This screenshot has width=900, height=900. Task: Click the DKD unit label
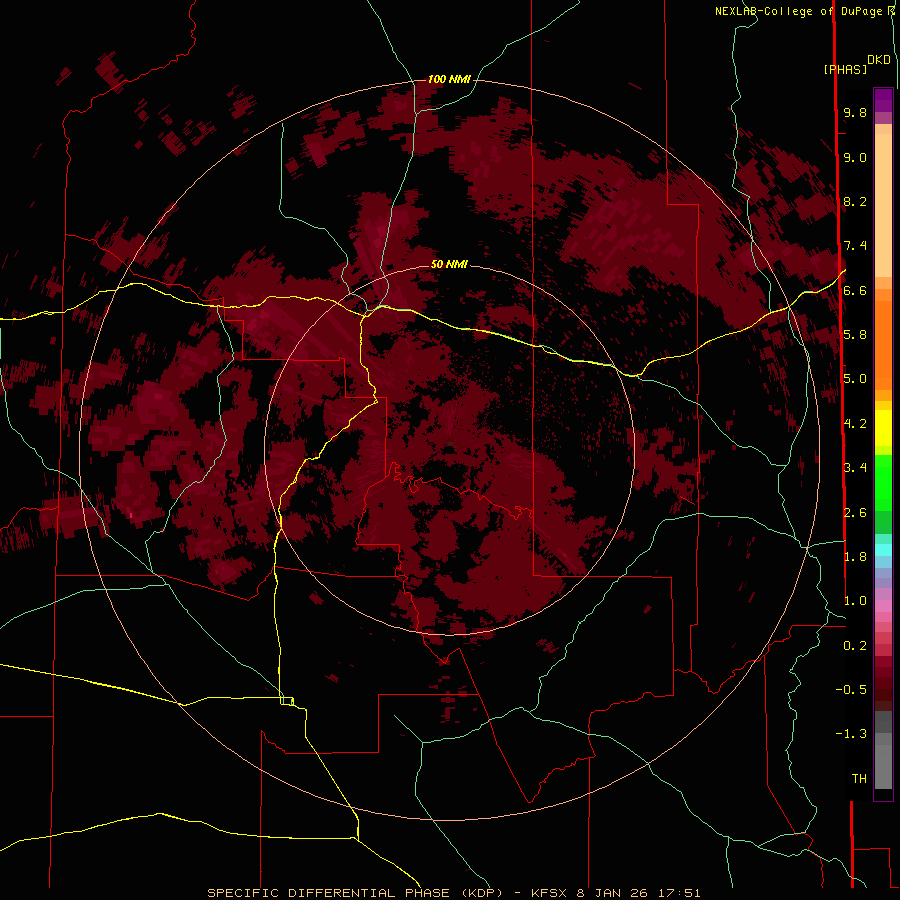point(879,60)
